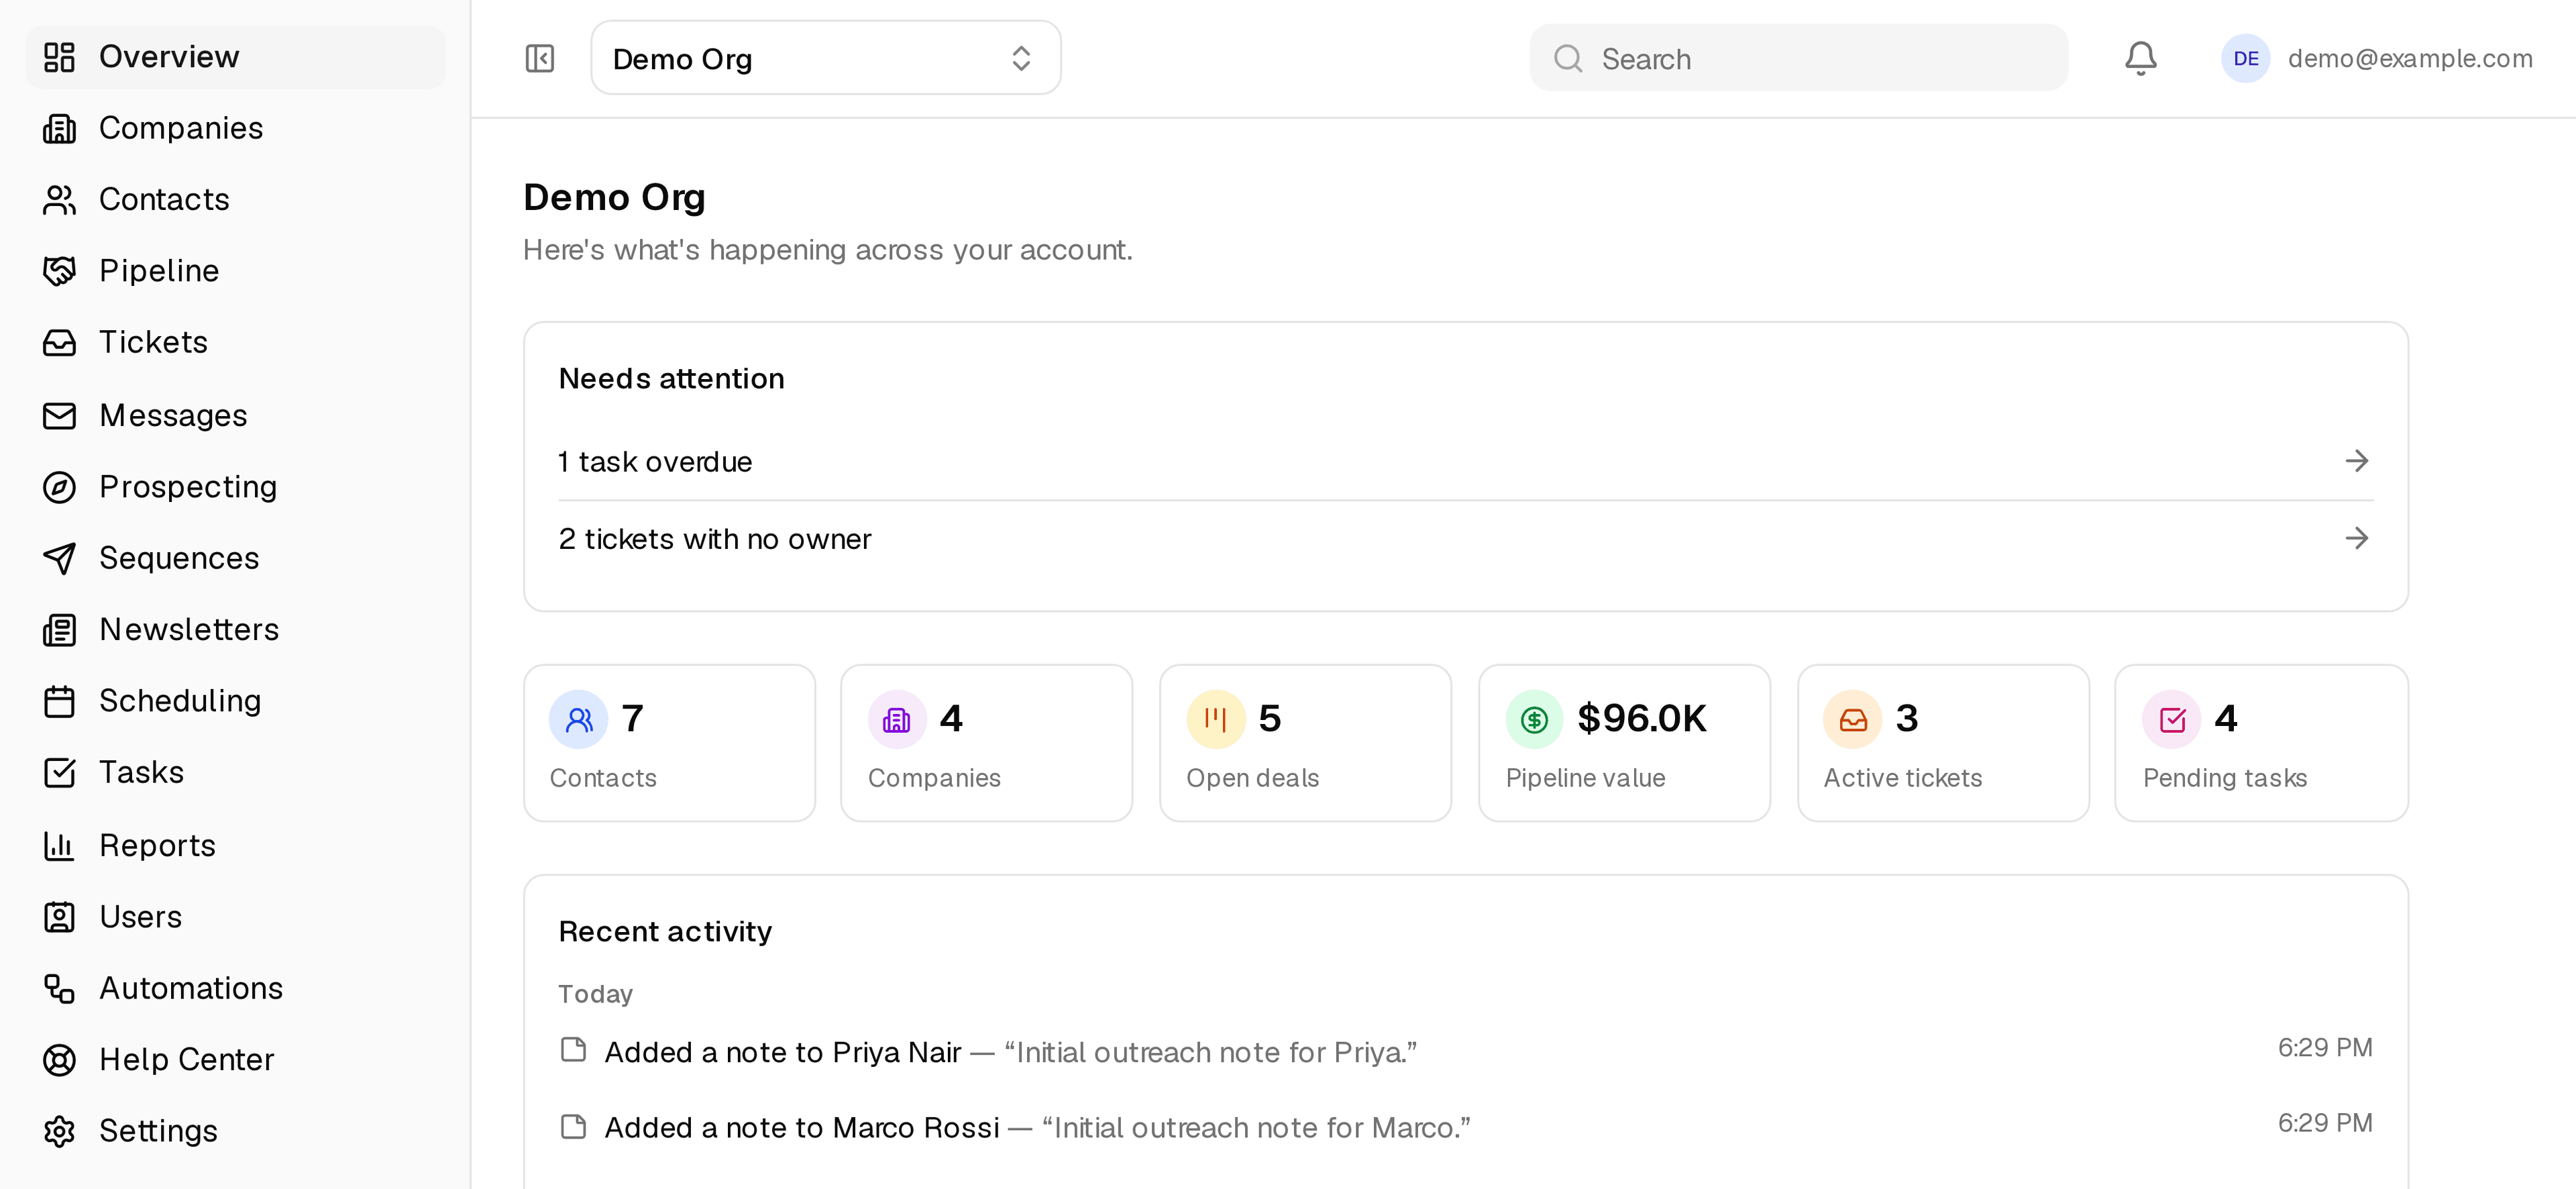Open the 4 Companies stat card
Viewport: 2576px width, 1189px height.
coord(986,743)
